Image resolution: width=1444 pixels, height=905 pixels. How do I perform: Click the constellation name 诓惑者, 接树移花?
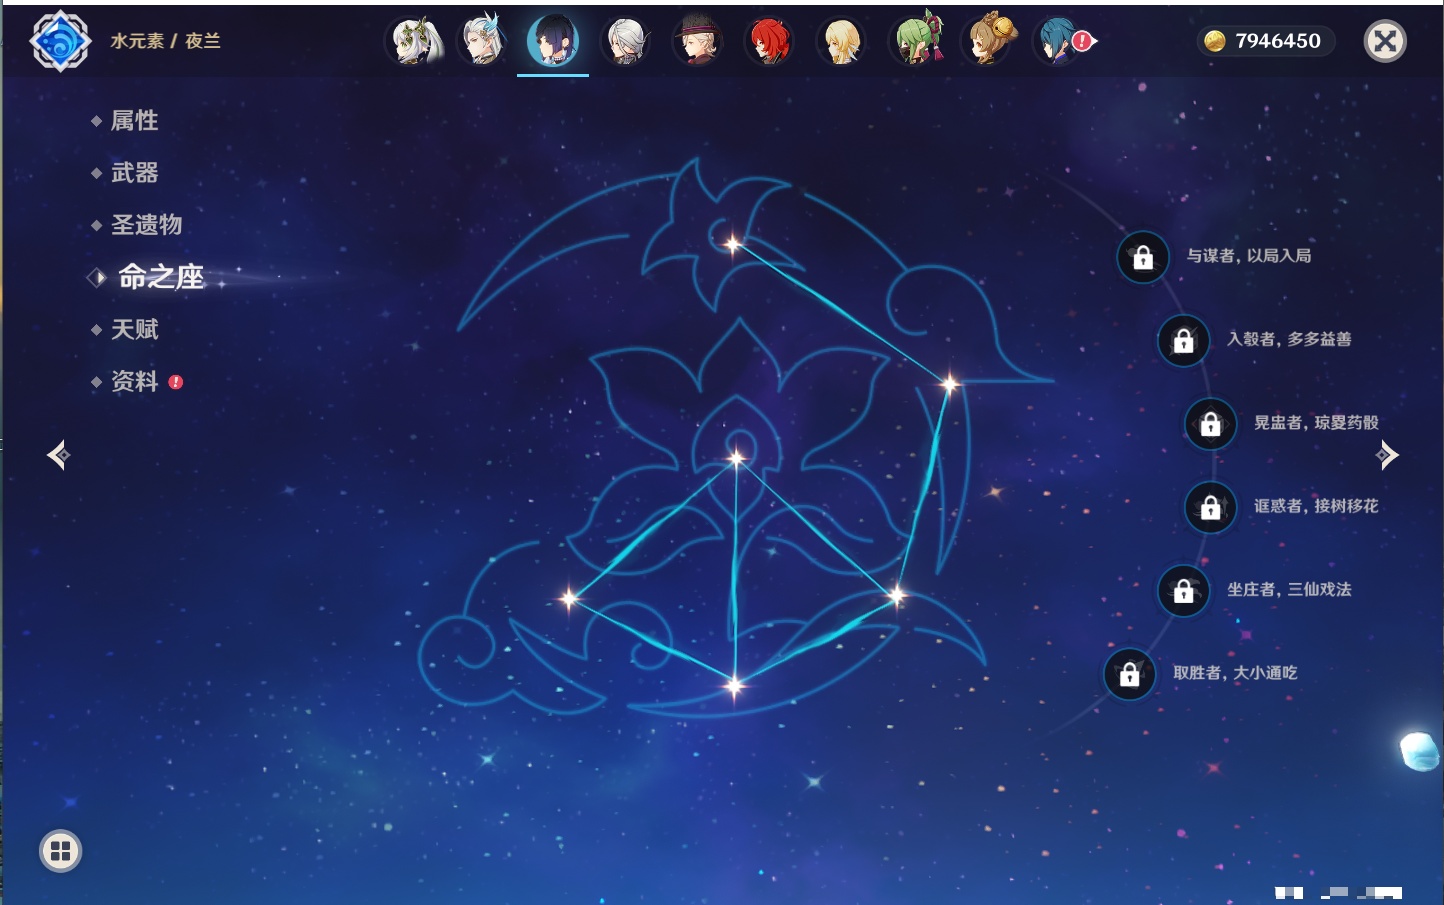(x=1316, y=506)
